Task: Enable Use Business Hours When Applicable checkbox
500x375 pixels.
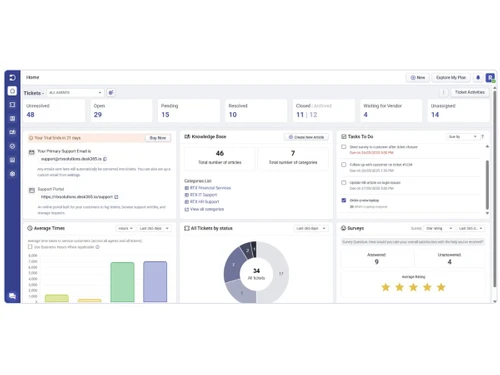Action: (30, 247)
